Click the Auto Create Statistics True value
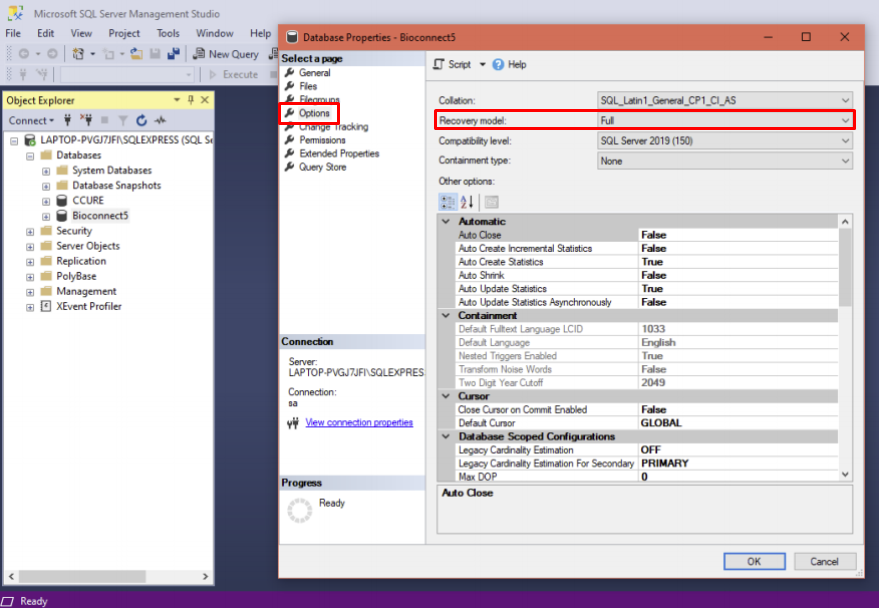The image size is (879, 608). click(x=738, y=262)
